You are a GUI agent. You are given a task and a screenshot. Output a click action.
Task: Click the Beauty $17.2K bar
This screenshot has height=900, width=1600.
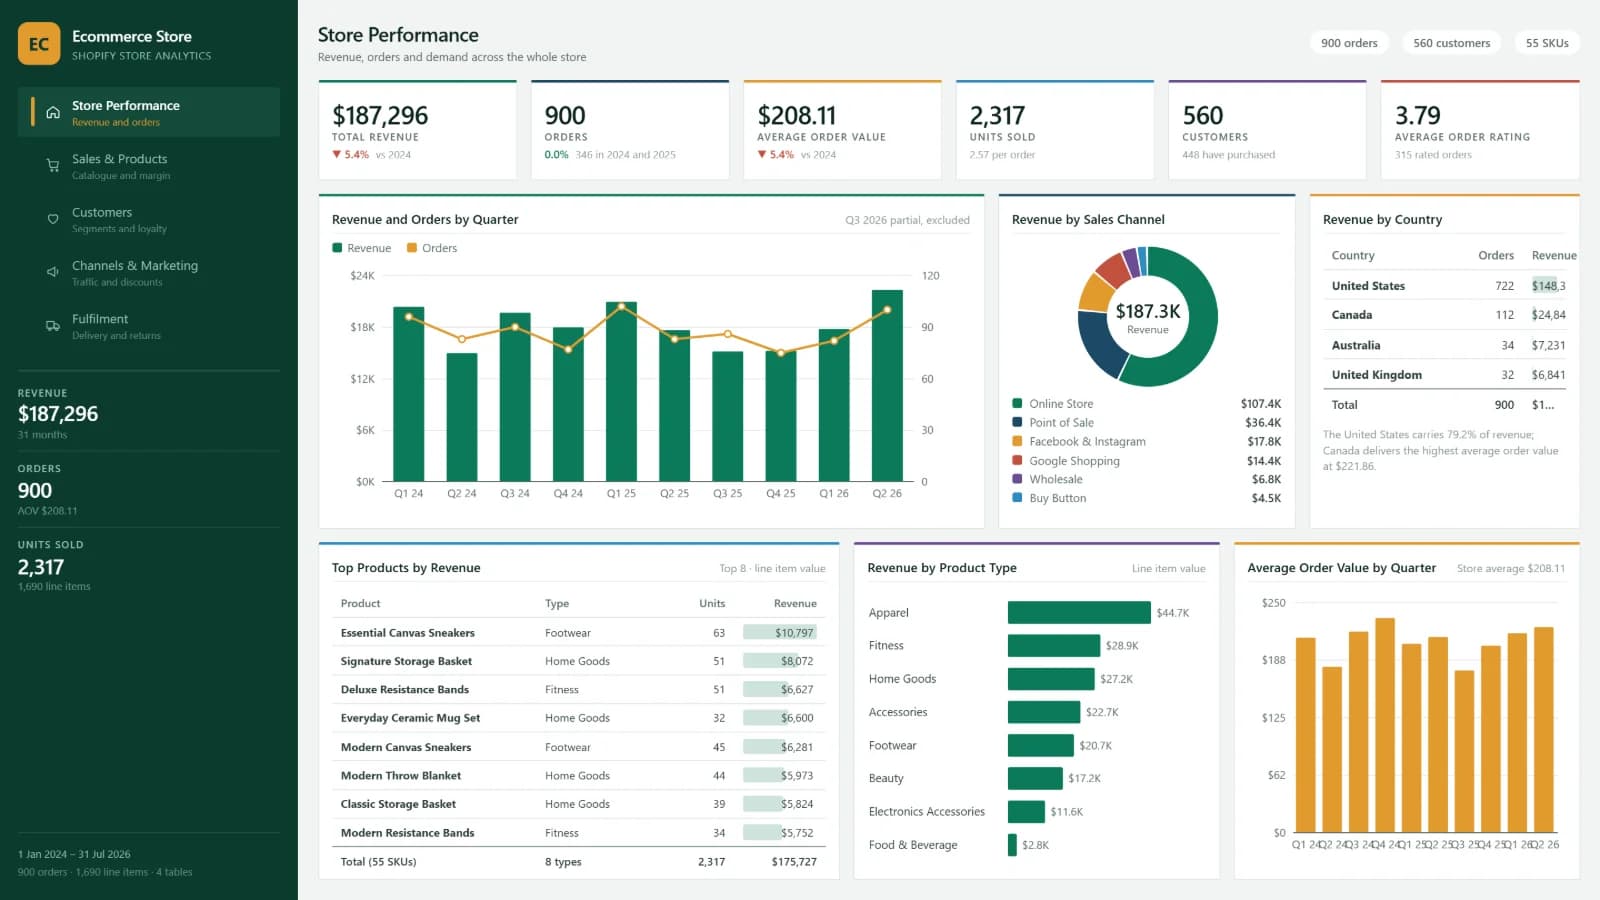[x=1035, y=778]
